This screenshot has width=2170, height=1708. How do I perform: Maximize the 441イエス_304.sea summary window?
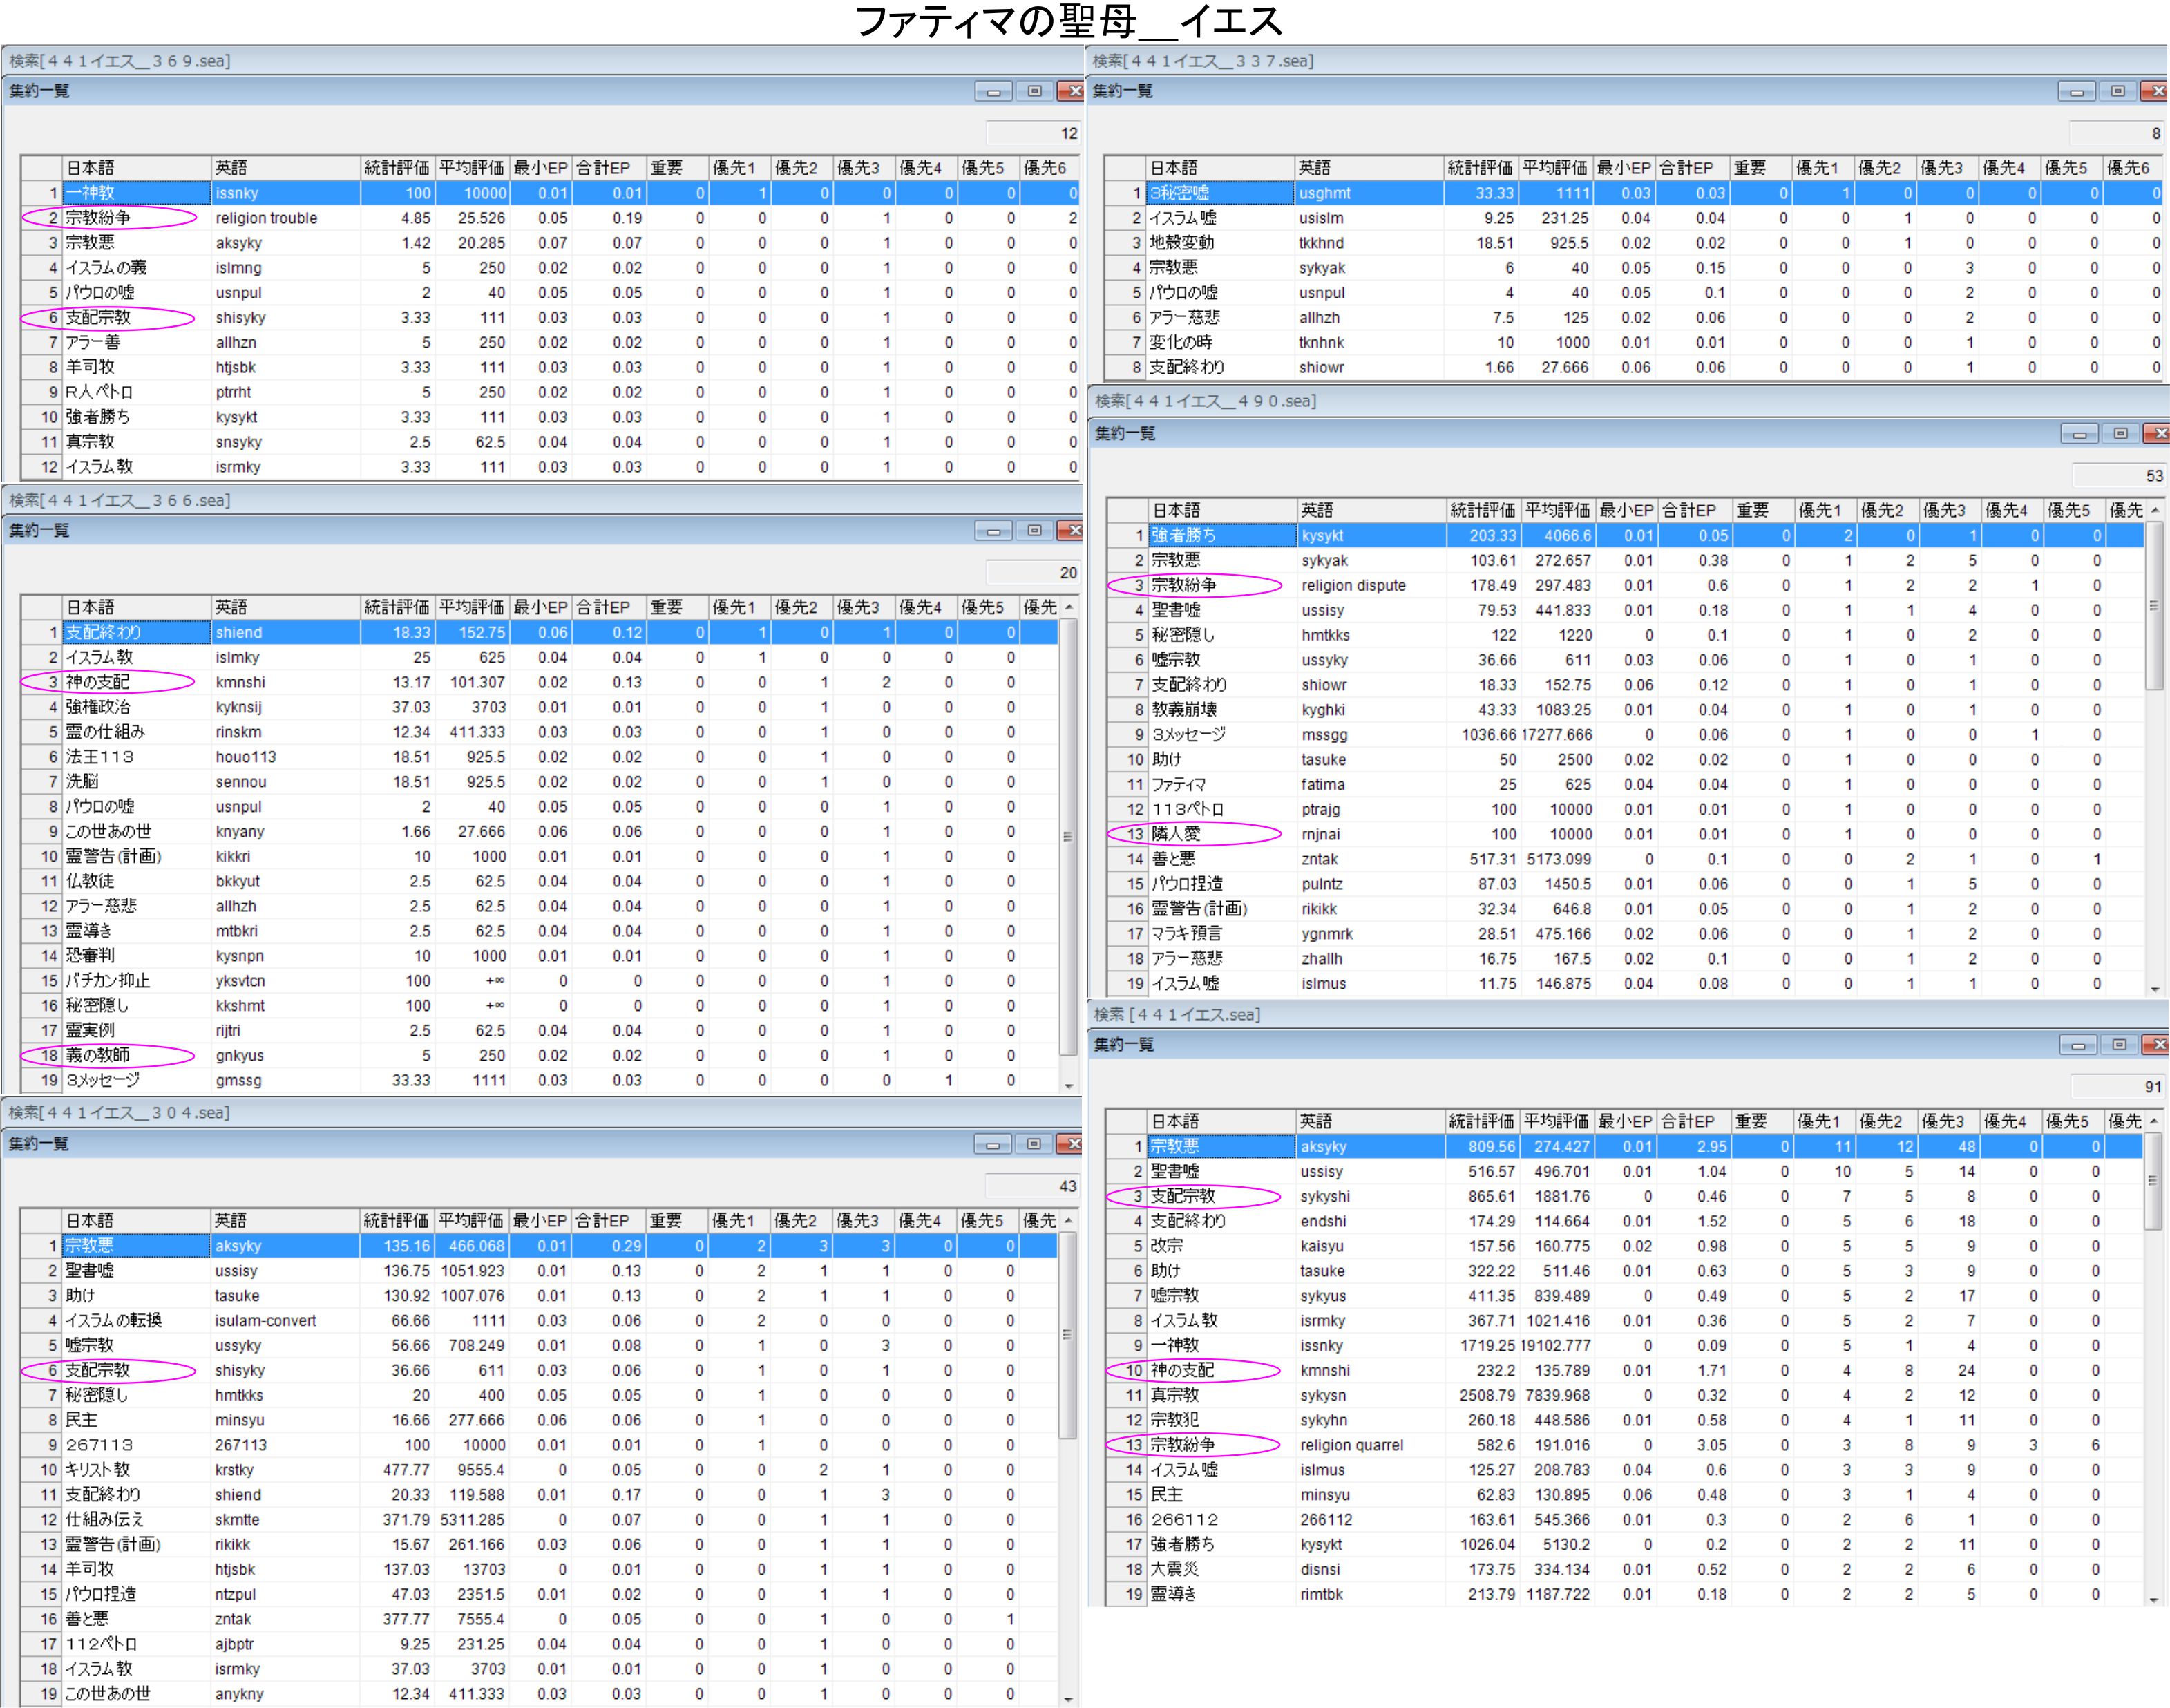[1034, 1144]
